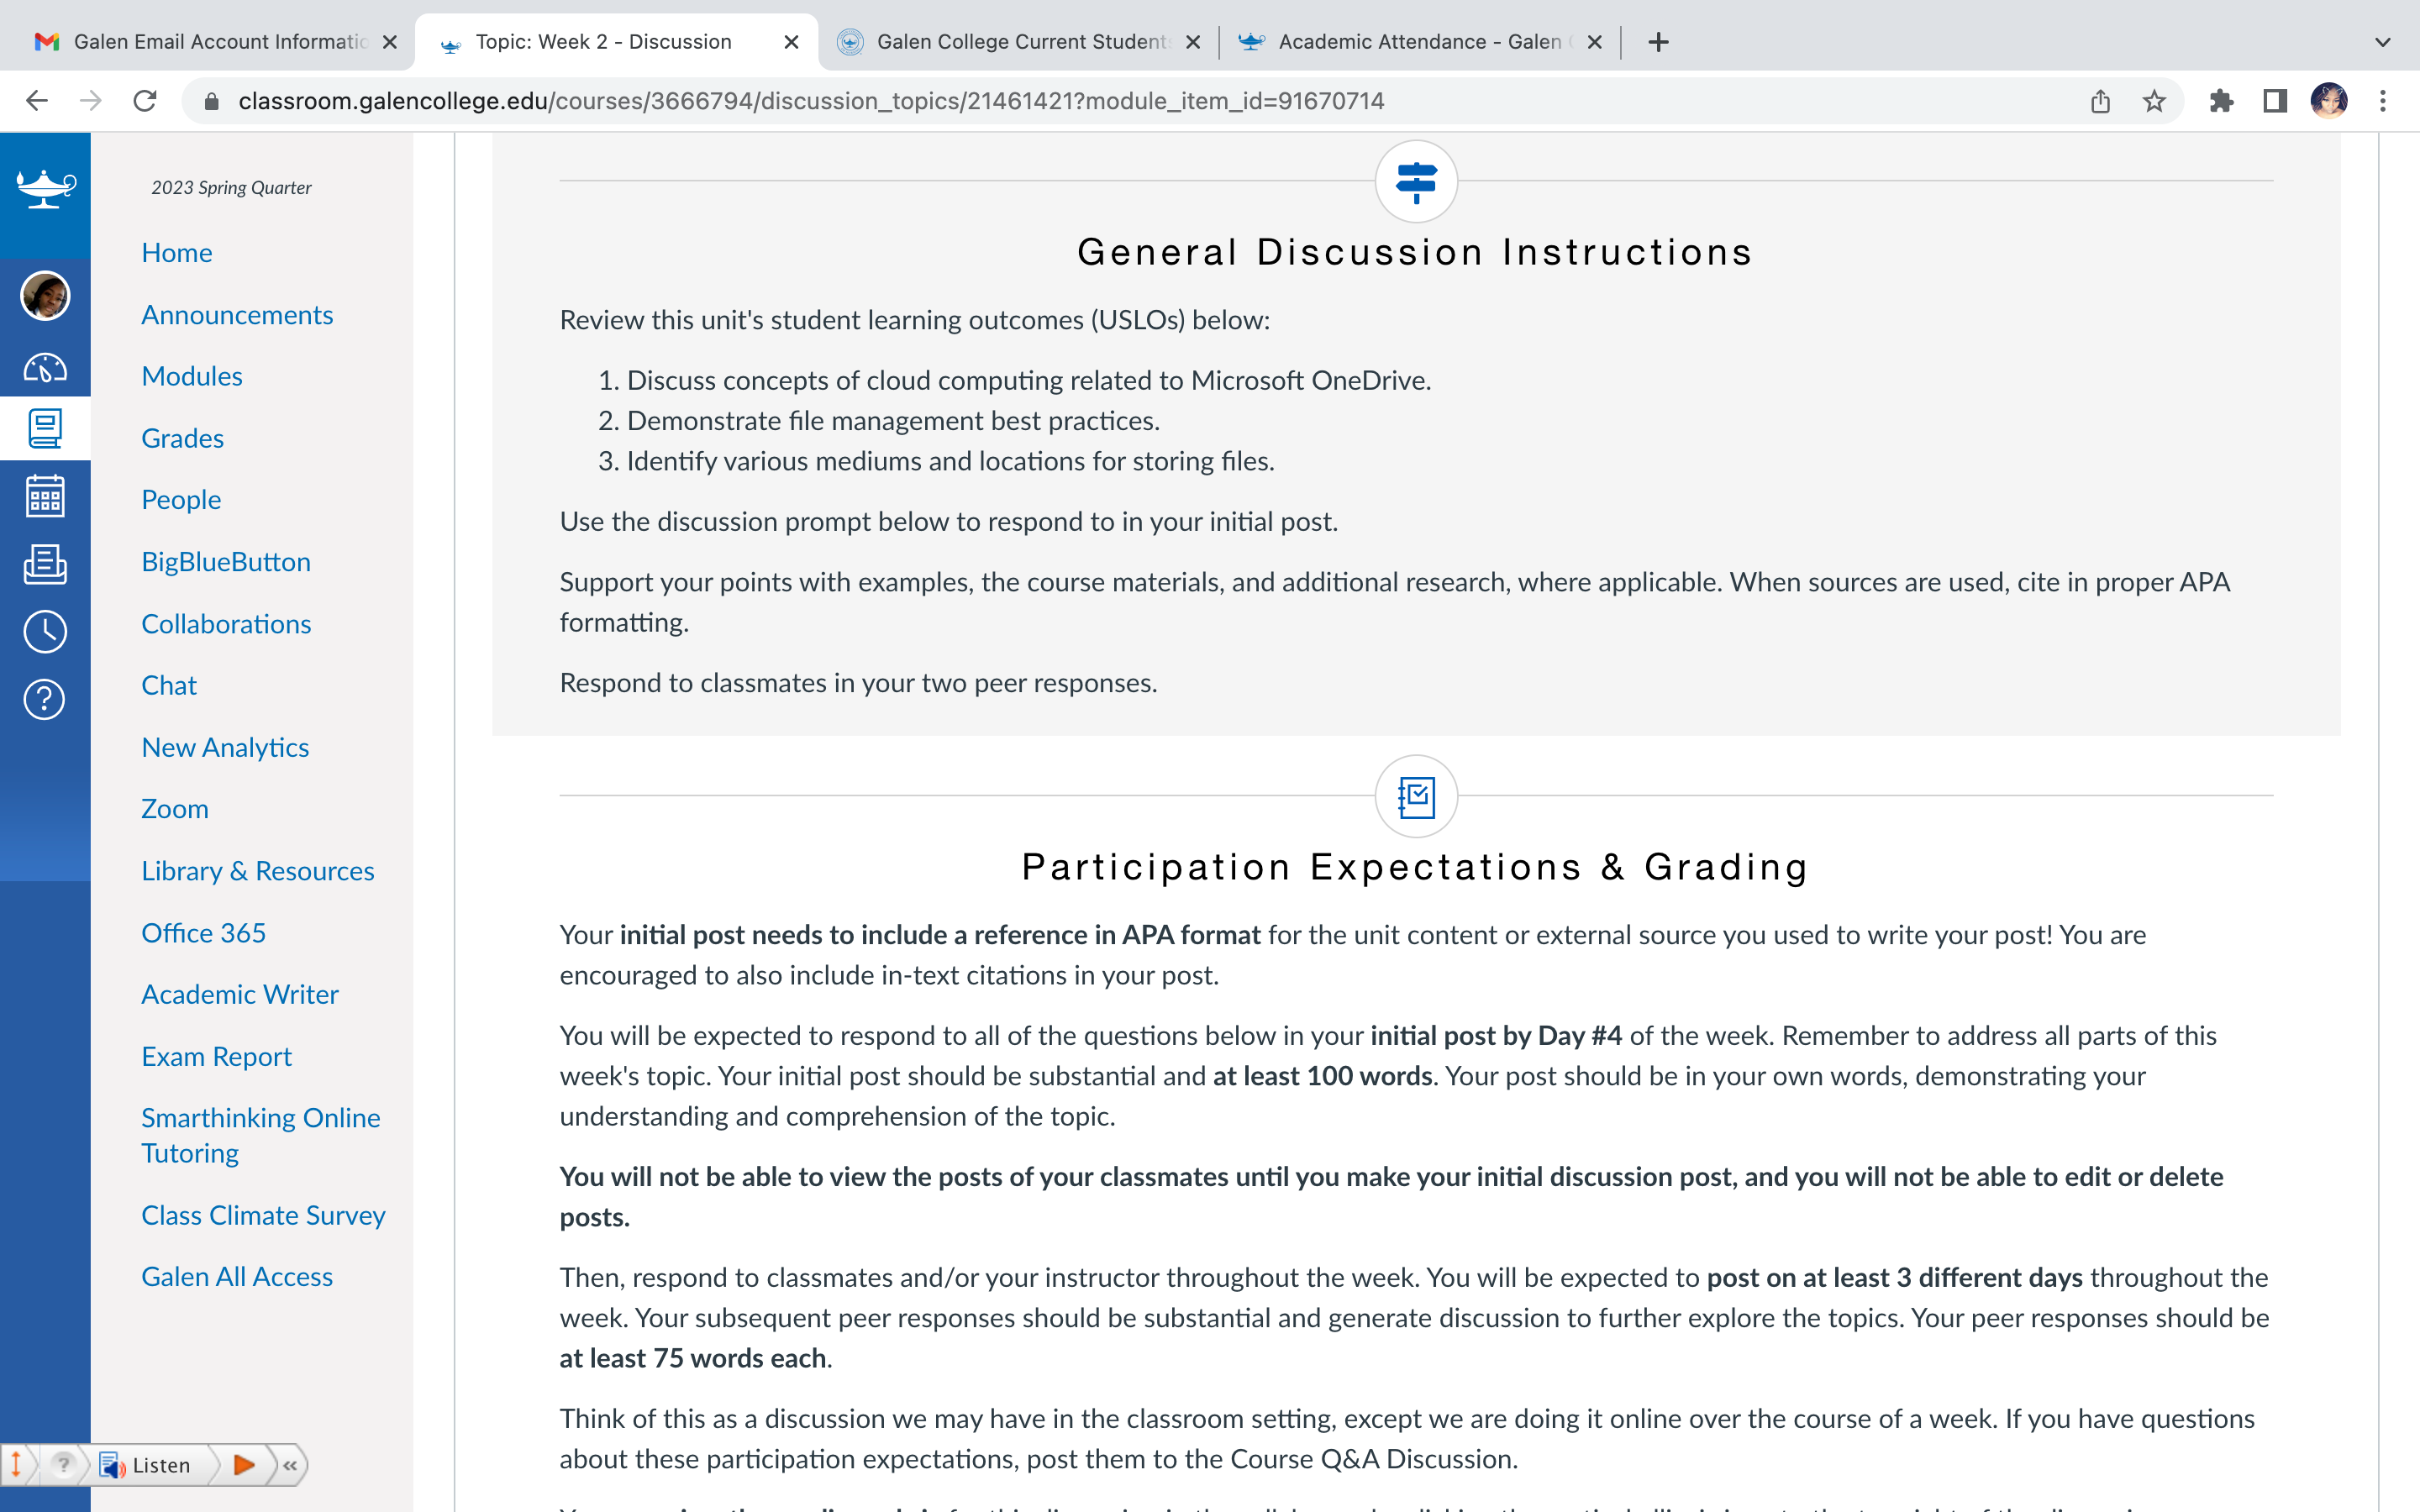The width and height of the screenshot is (2420, 1512).
Task: Play the ReadSpeaker Listen audio
Action: tap(243, 1465)
